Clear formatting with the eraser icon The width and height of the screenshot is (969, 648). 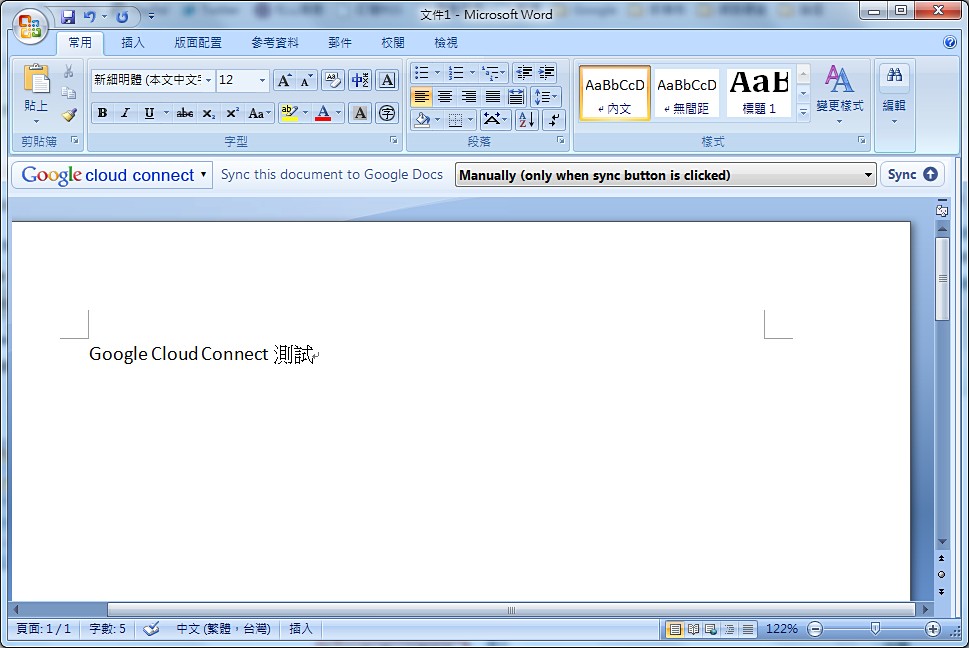pos(333,80)
